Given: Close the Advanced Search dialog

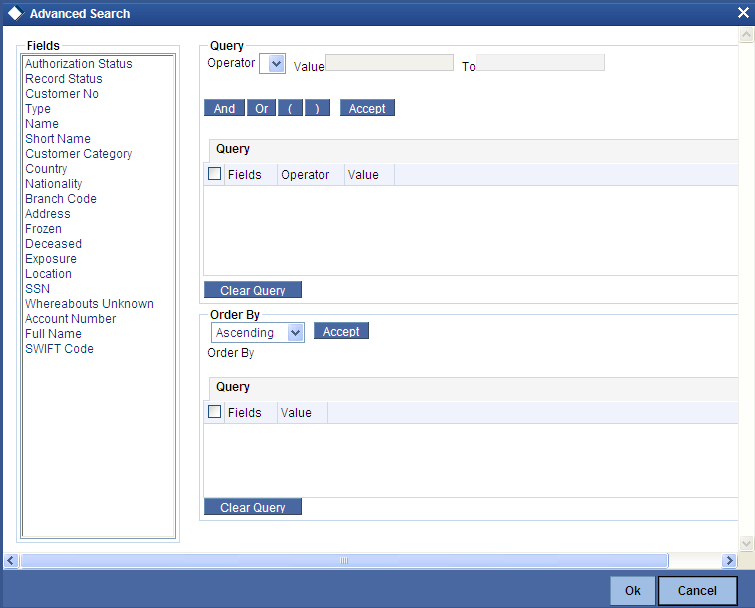Looking at the screenshot, I should [x=743, y=13].
